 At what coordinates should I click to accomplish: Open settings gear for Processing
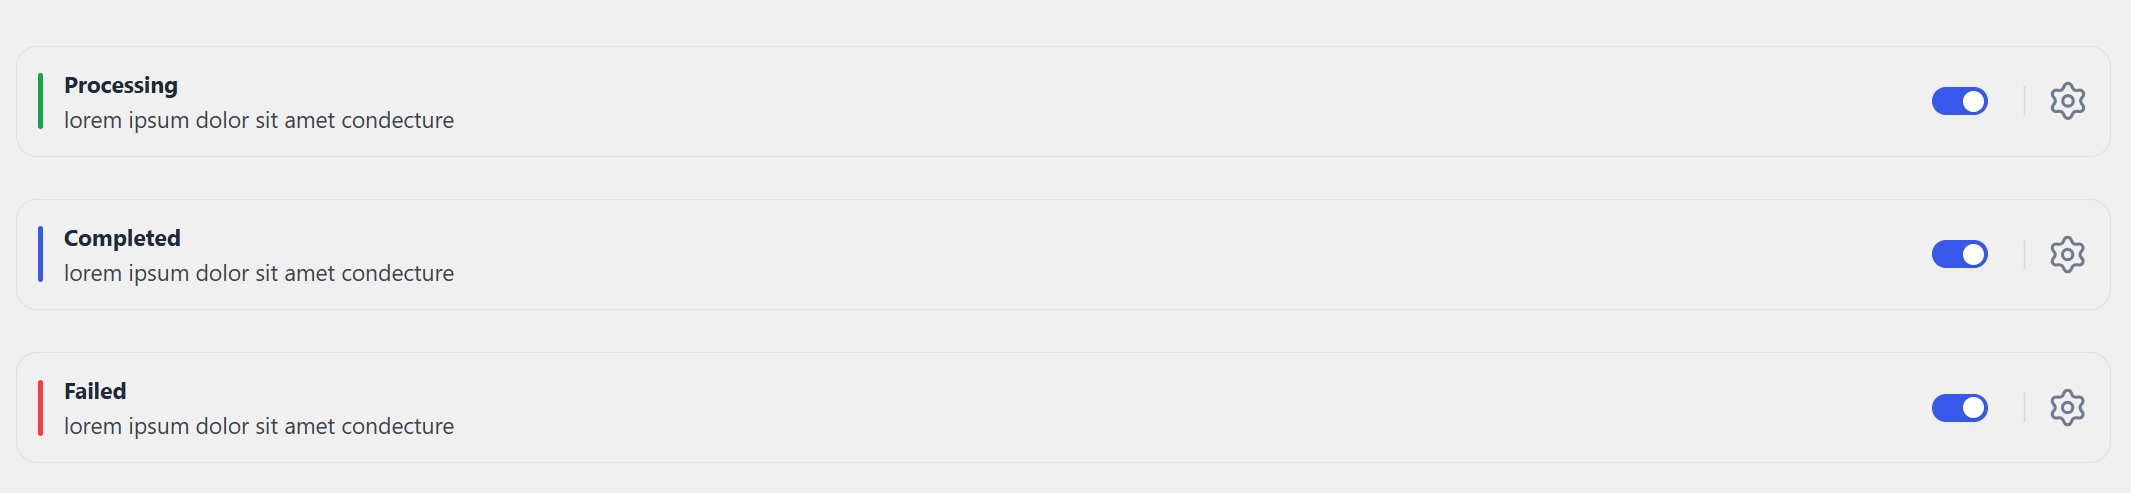point(2067,101)
